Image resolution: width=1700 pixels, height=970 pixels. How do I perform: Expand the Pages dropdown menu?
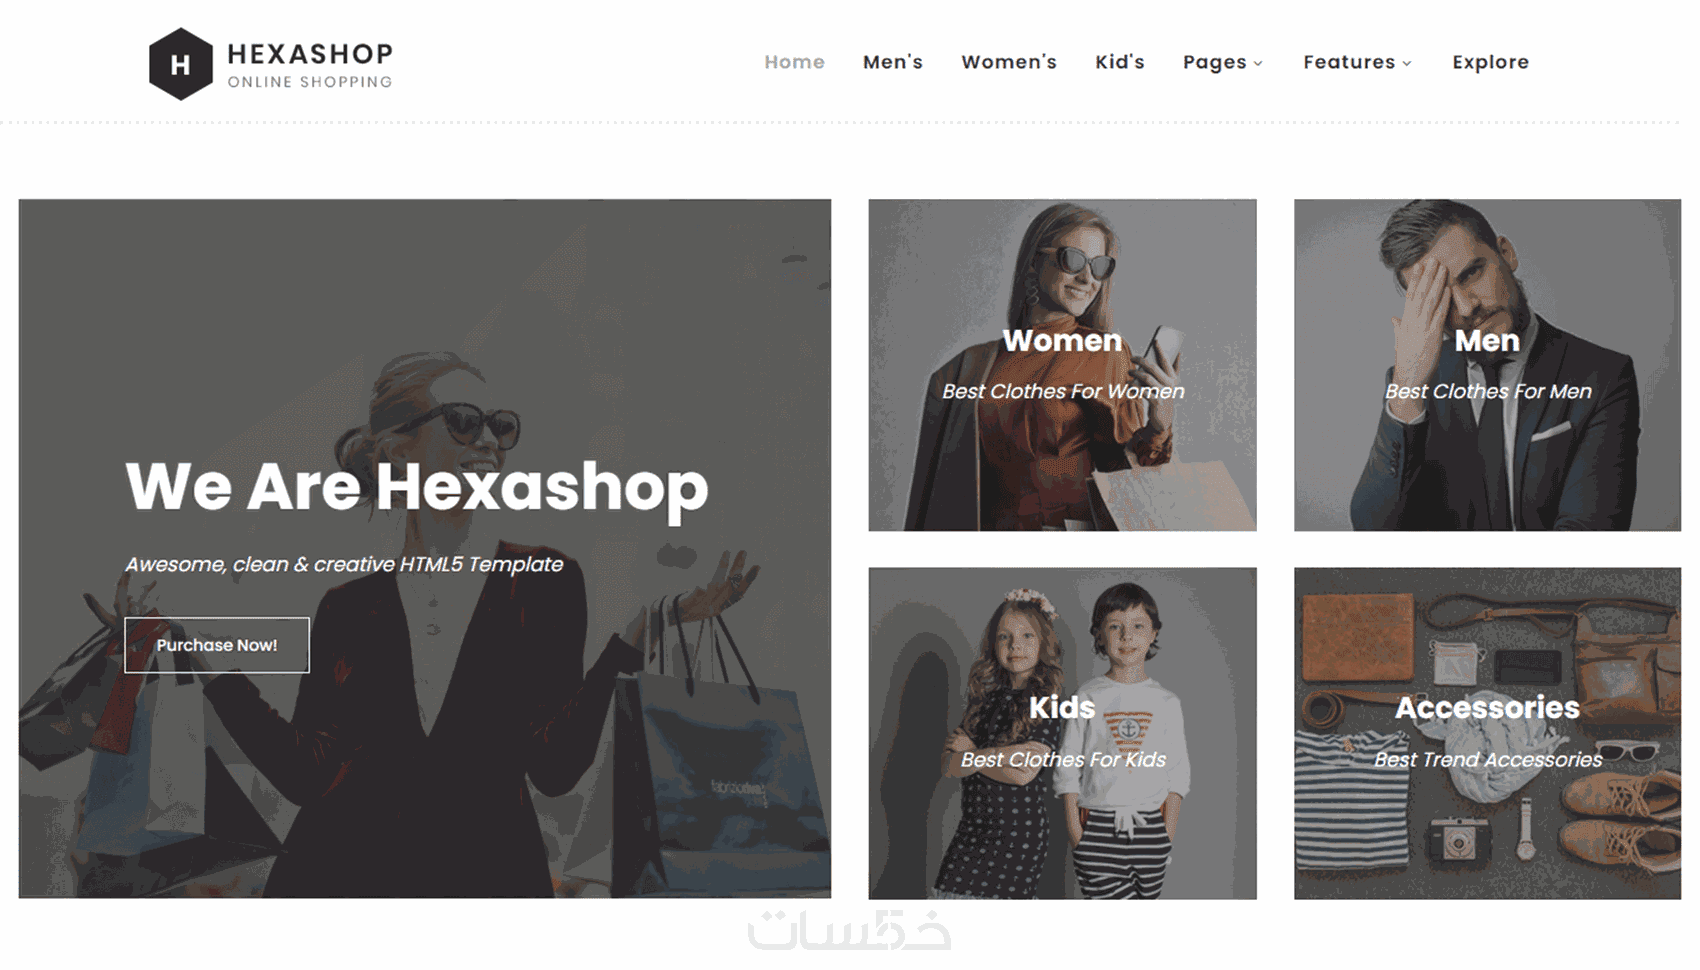click(x=1223, y=62)
